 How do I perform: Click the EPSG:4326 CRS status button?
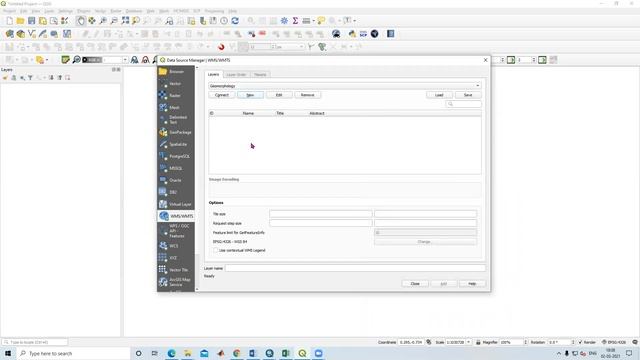pyautogui.click(x=614, y=342)
